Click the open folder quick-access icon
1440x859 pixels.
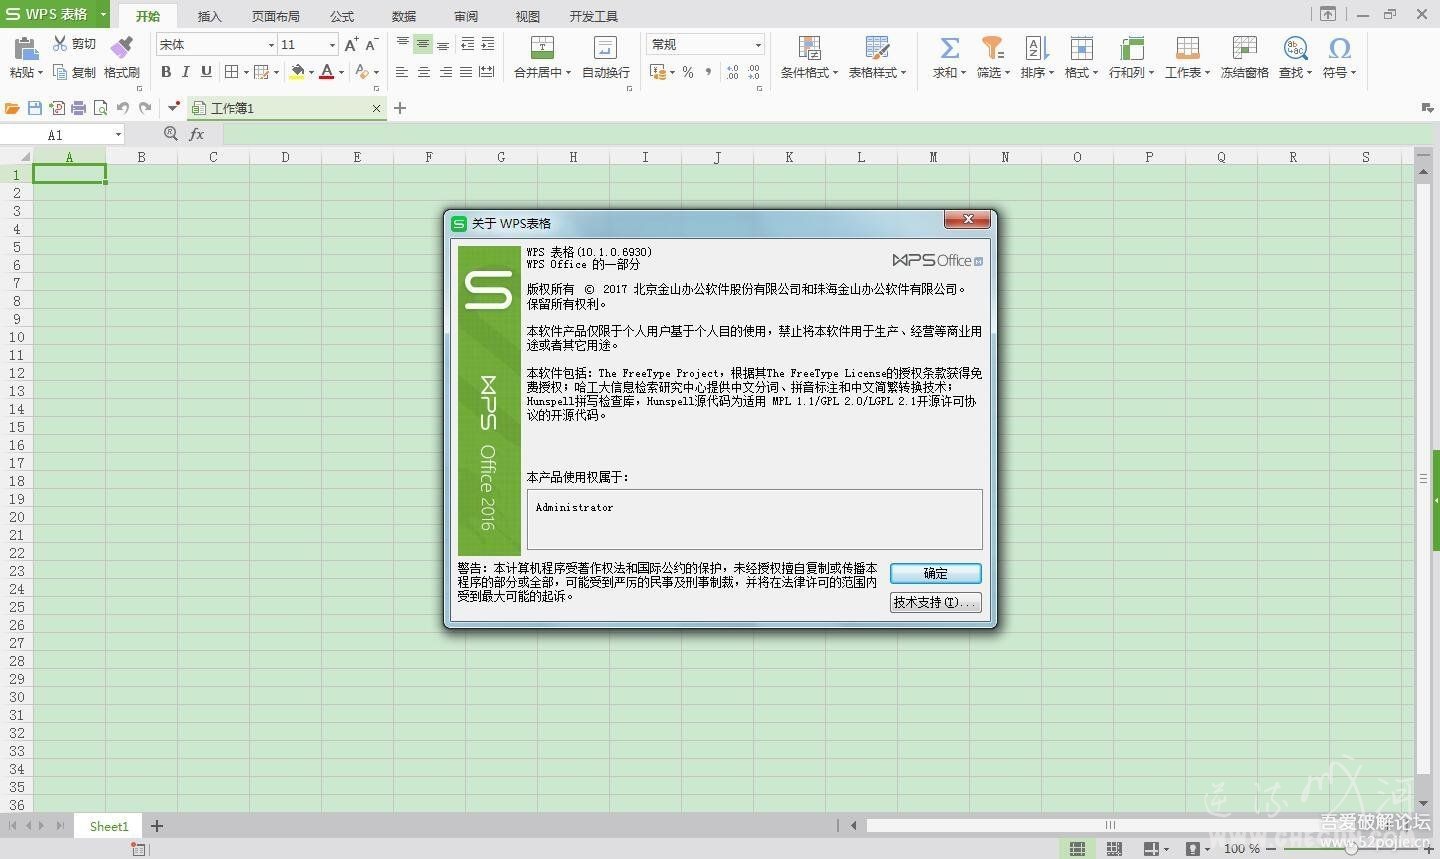click(12, 108)
